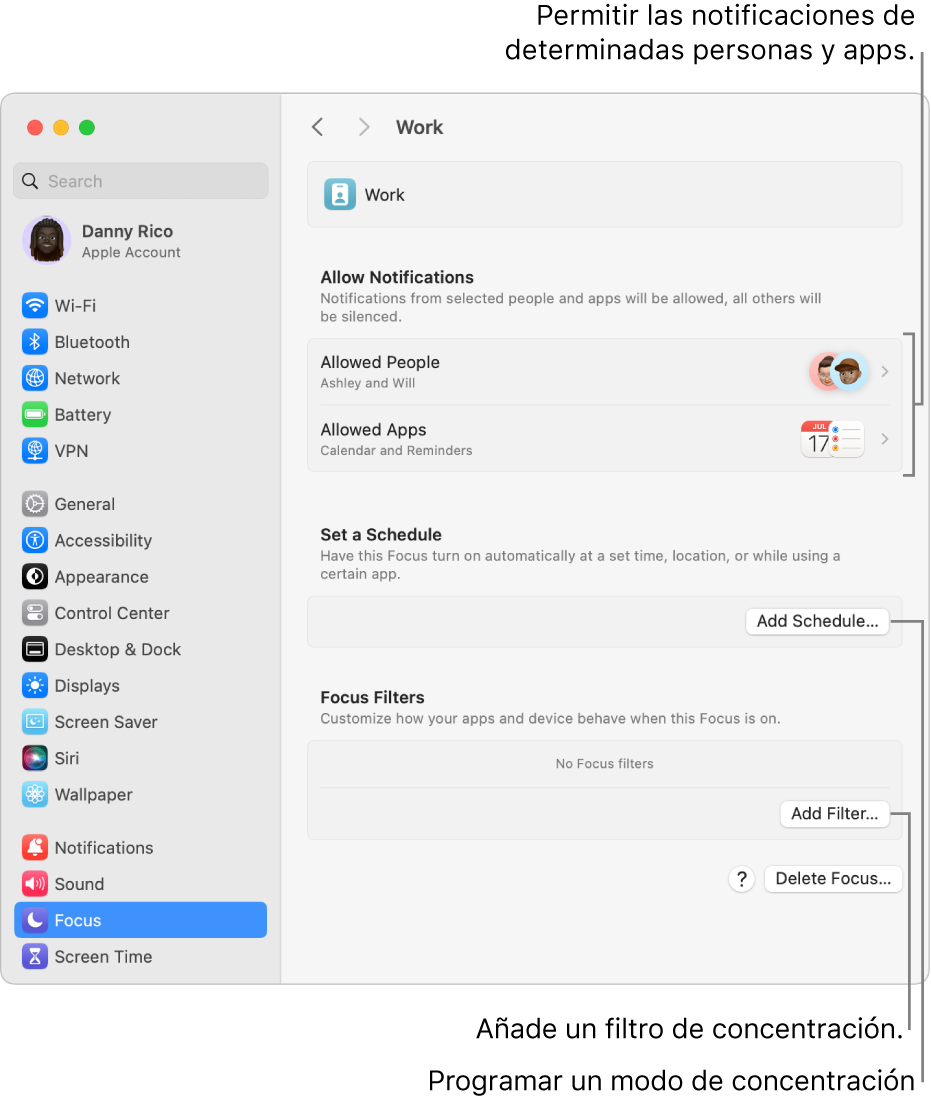Image resolution: width=931 pixels, height=1101 pixels.
Task: Go back with the left chevron
Action: pos(317,127)
